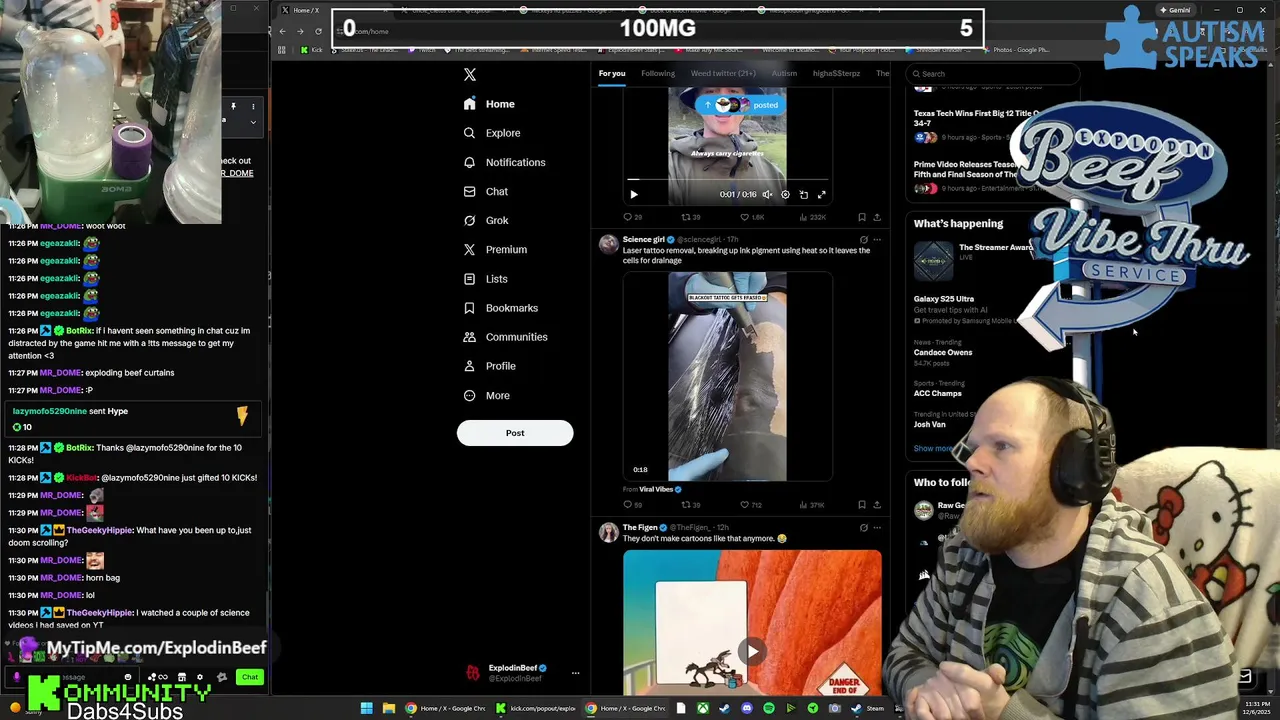
Task: Click the white Post button
Action: tap(515, 433)
